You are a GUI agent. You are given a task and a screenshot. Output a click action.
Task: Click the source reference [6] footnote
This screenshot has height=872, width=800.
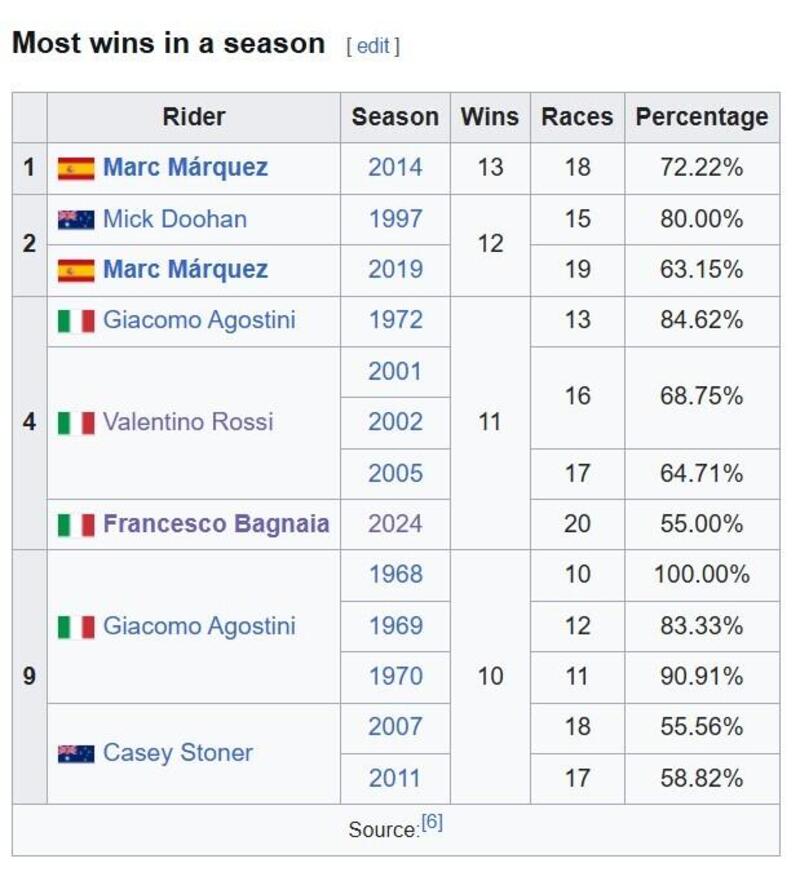pos(432,822)
